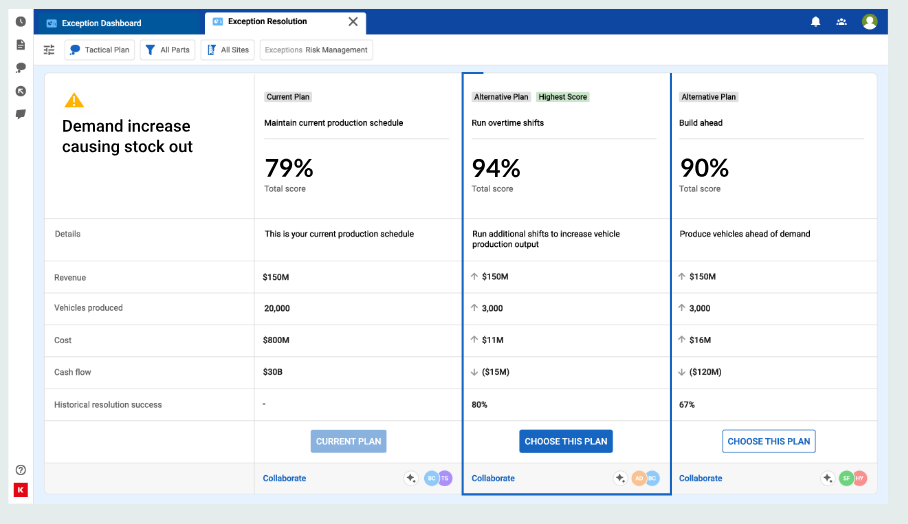Screen dimensions: 908x524
Task: Open the notifications bell
Action: (x=816, y=22)
